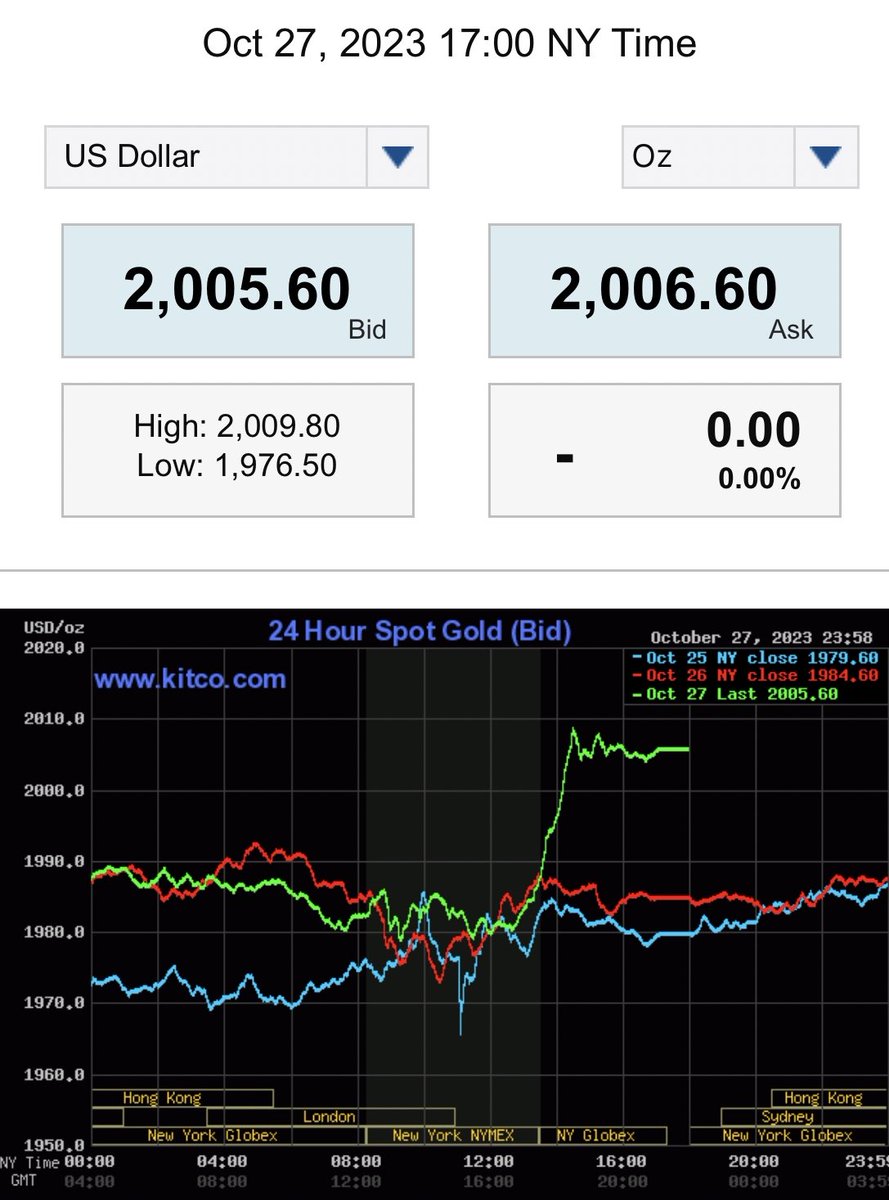Image resolution: width=889 pixels, height=1200 pixels.
Task: Select the 2,005.60 bid price box
Action: 238,291
